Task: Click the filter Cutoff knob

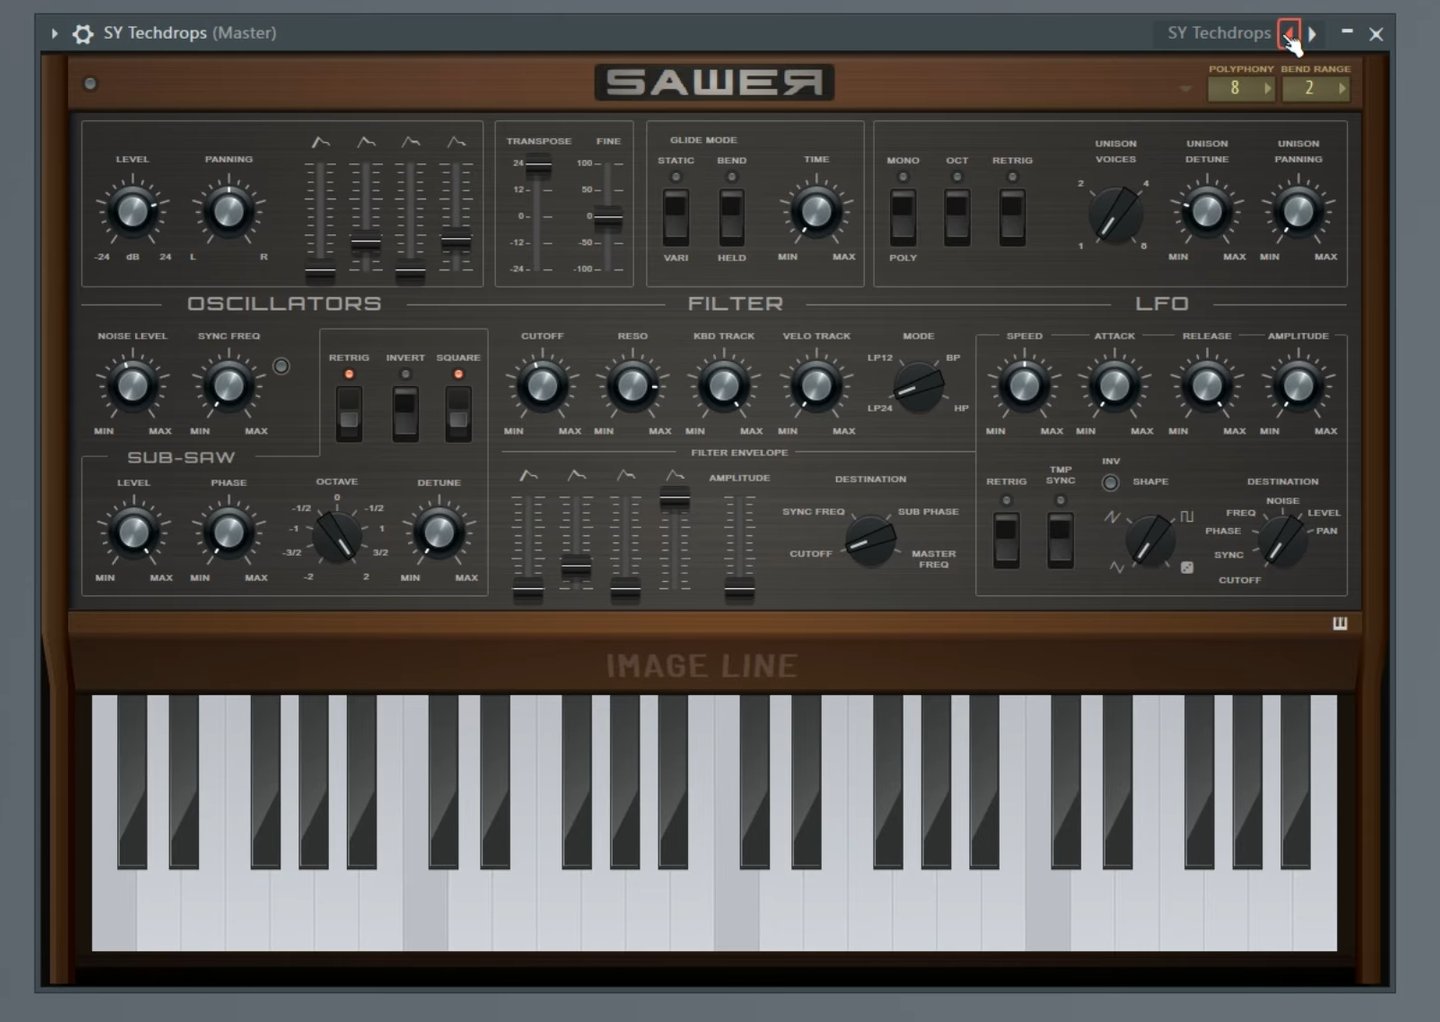Action: [x=542, y=386]
